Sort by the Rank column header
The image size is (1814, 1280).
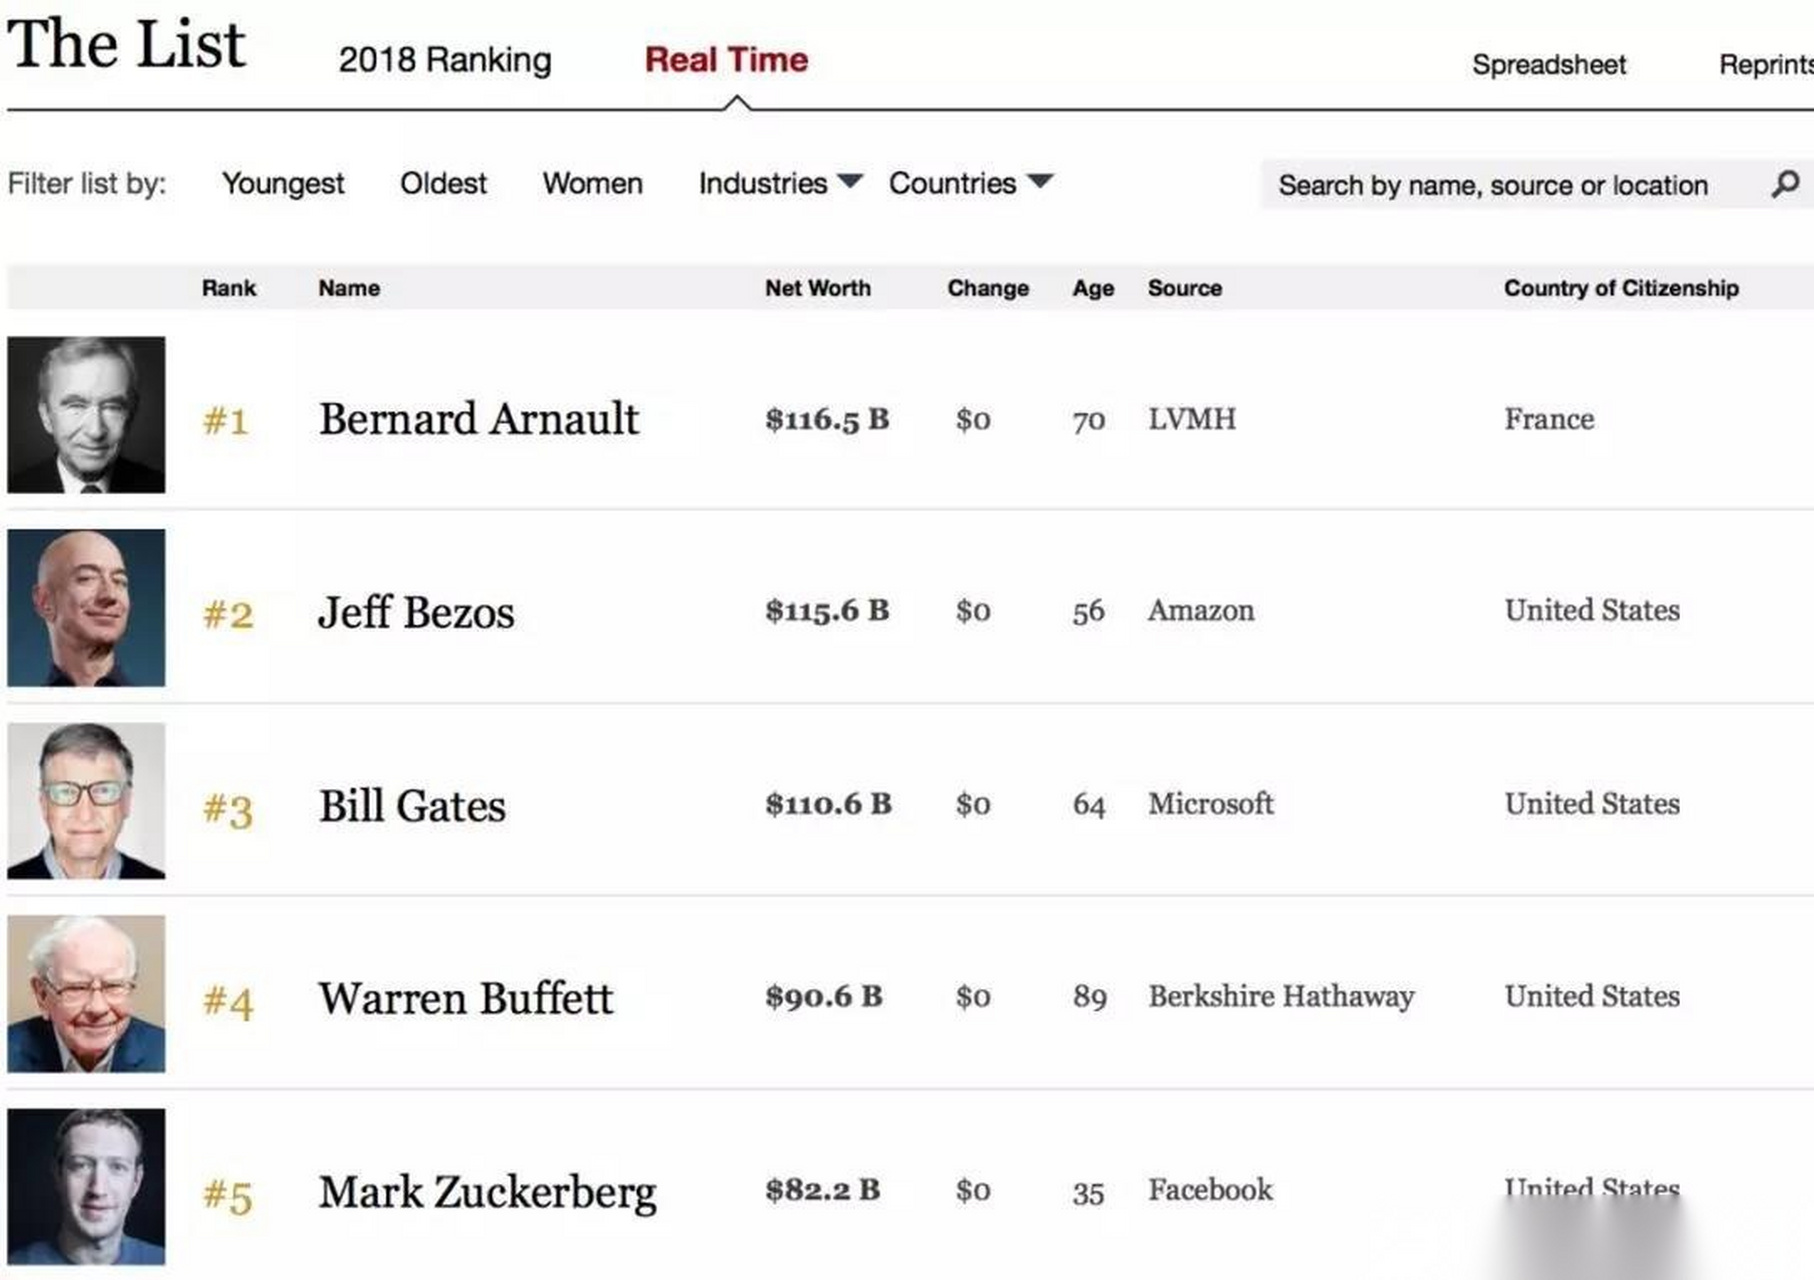(229, 288)
